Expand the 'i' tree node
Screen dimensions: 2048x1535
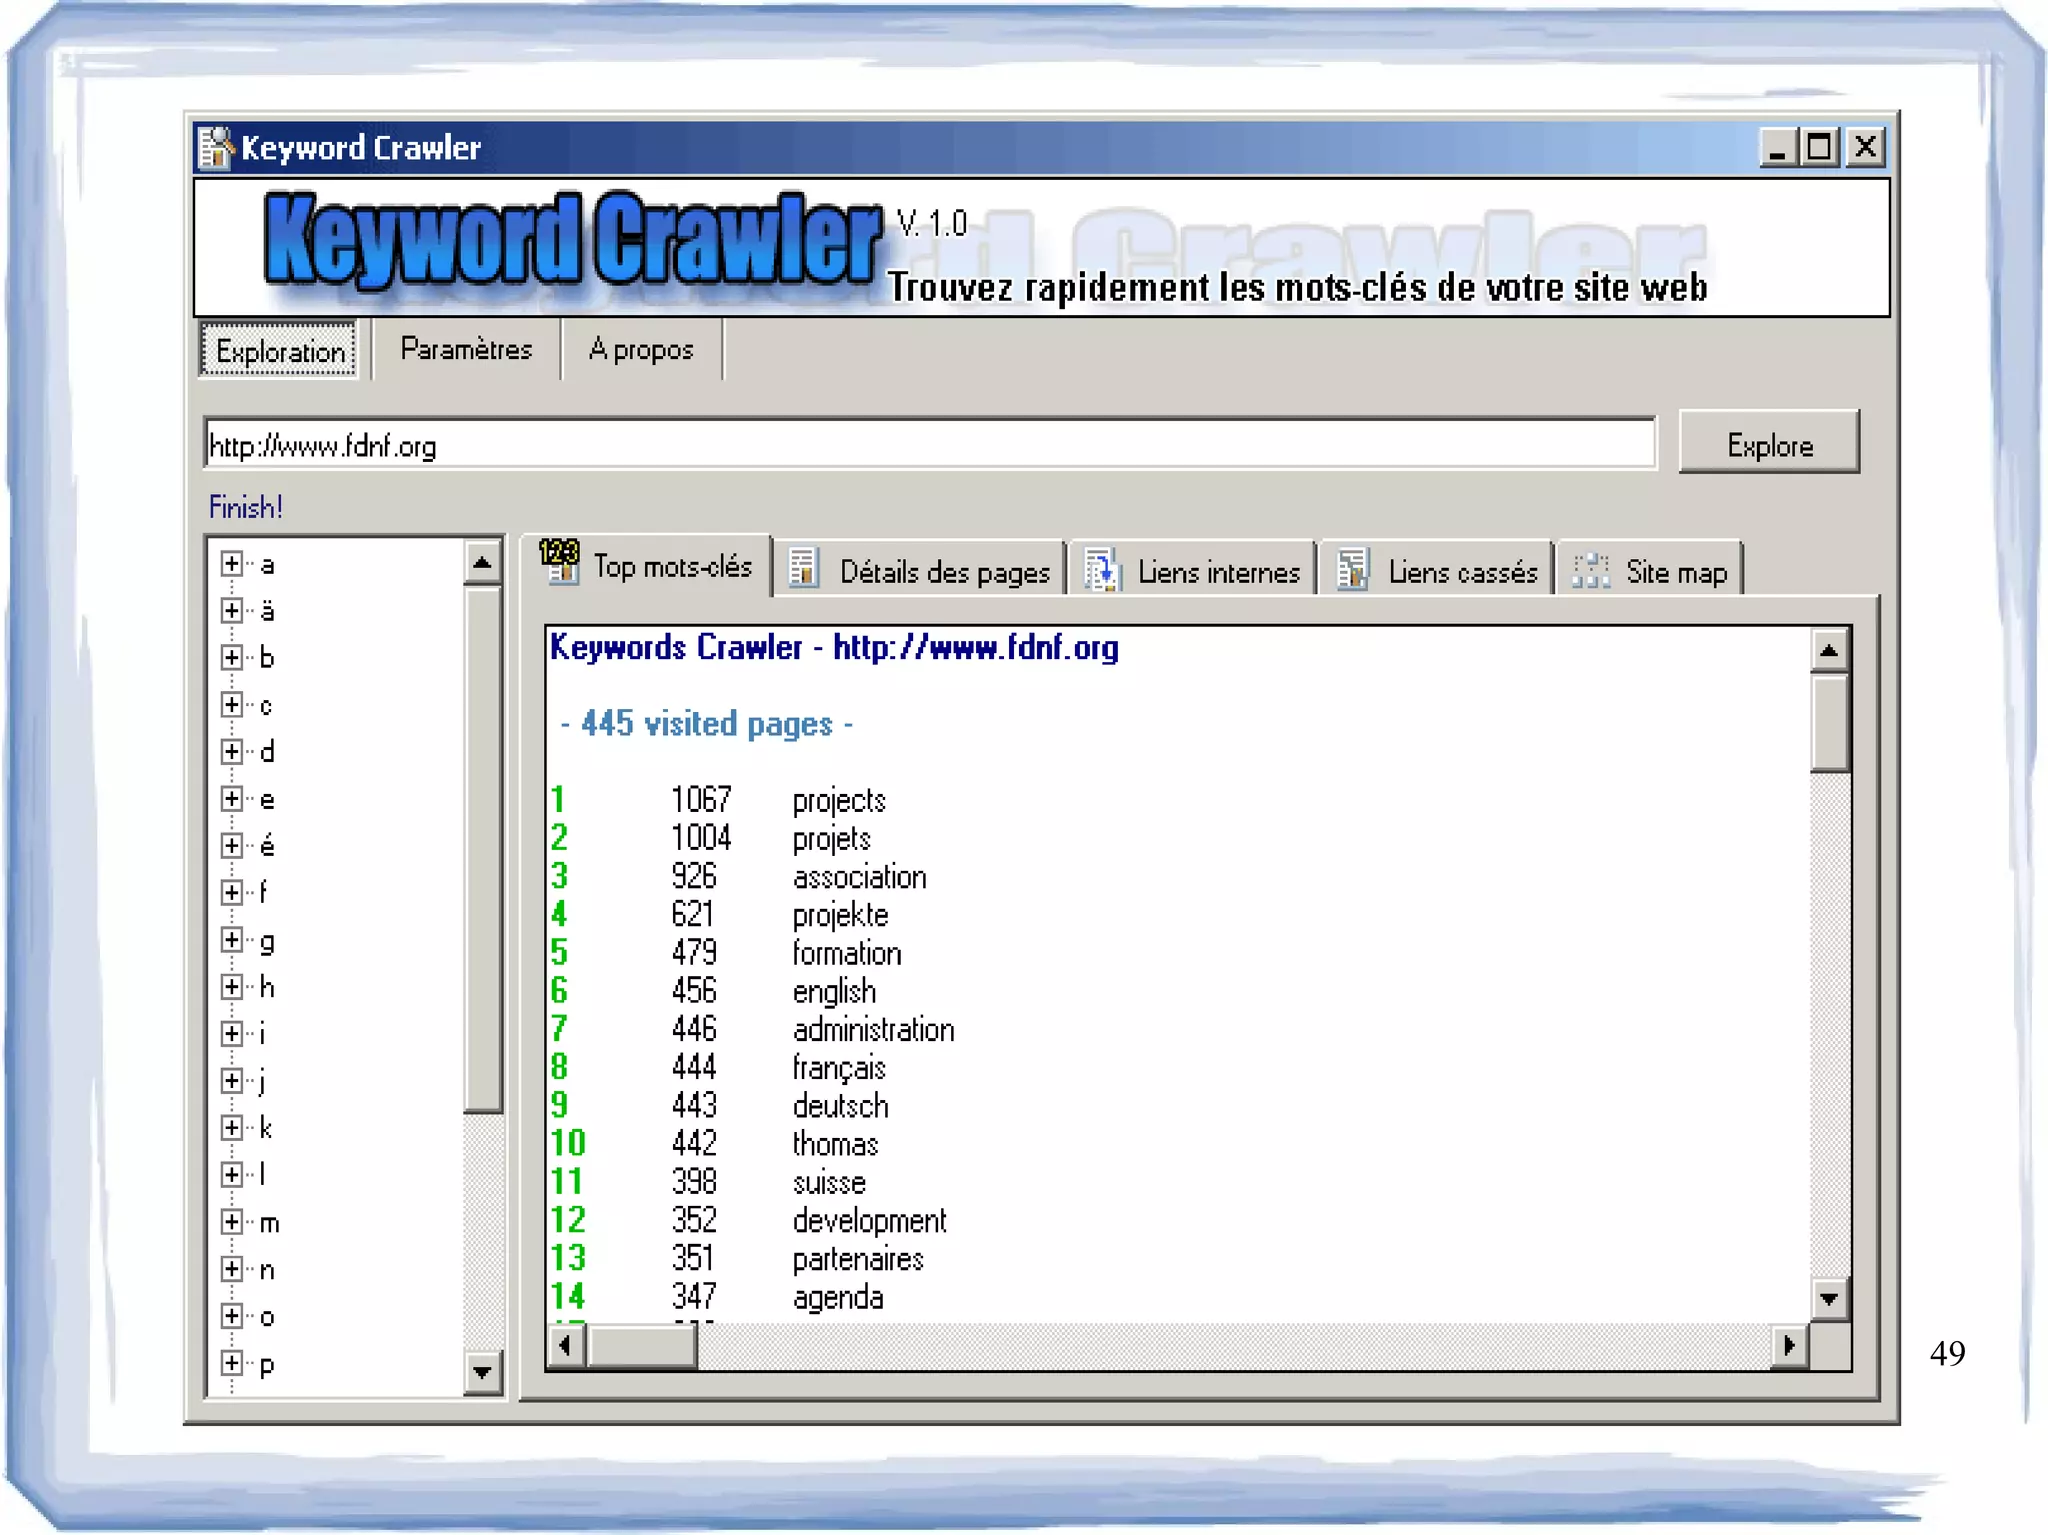(231, 1033)
